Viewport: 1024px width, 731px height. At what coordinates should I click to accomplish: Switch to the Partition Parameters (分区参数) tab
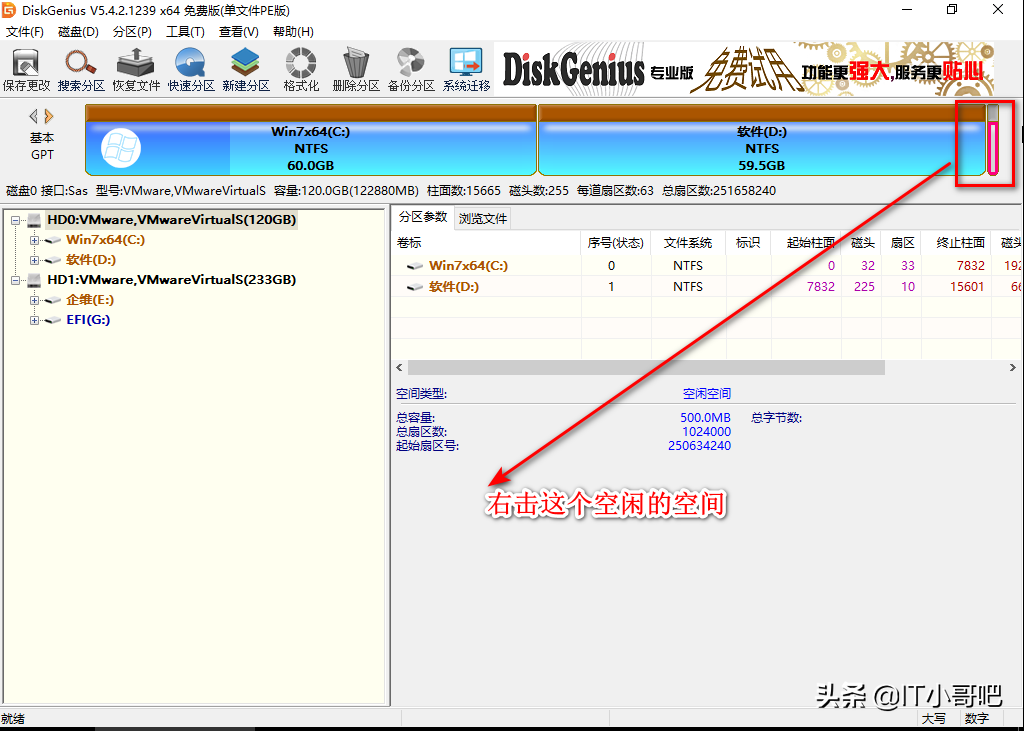(423, 217)
